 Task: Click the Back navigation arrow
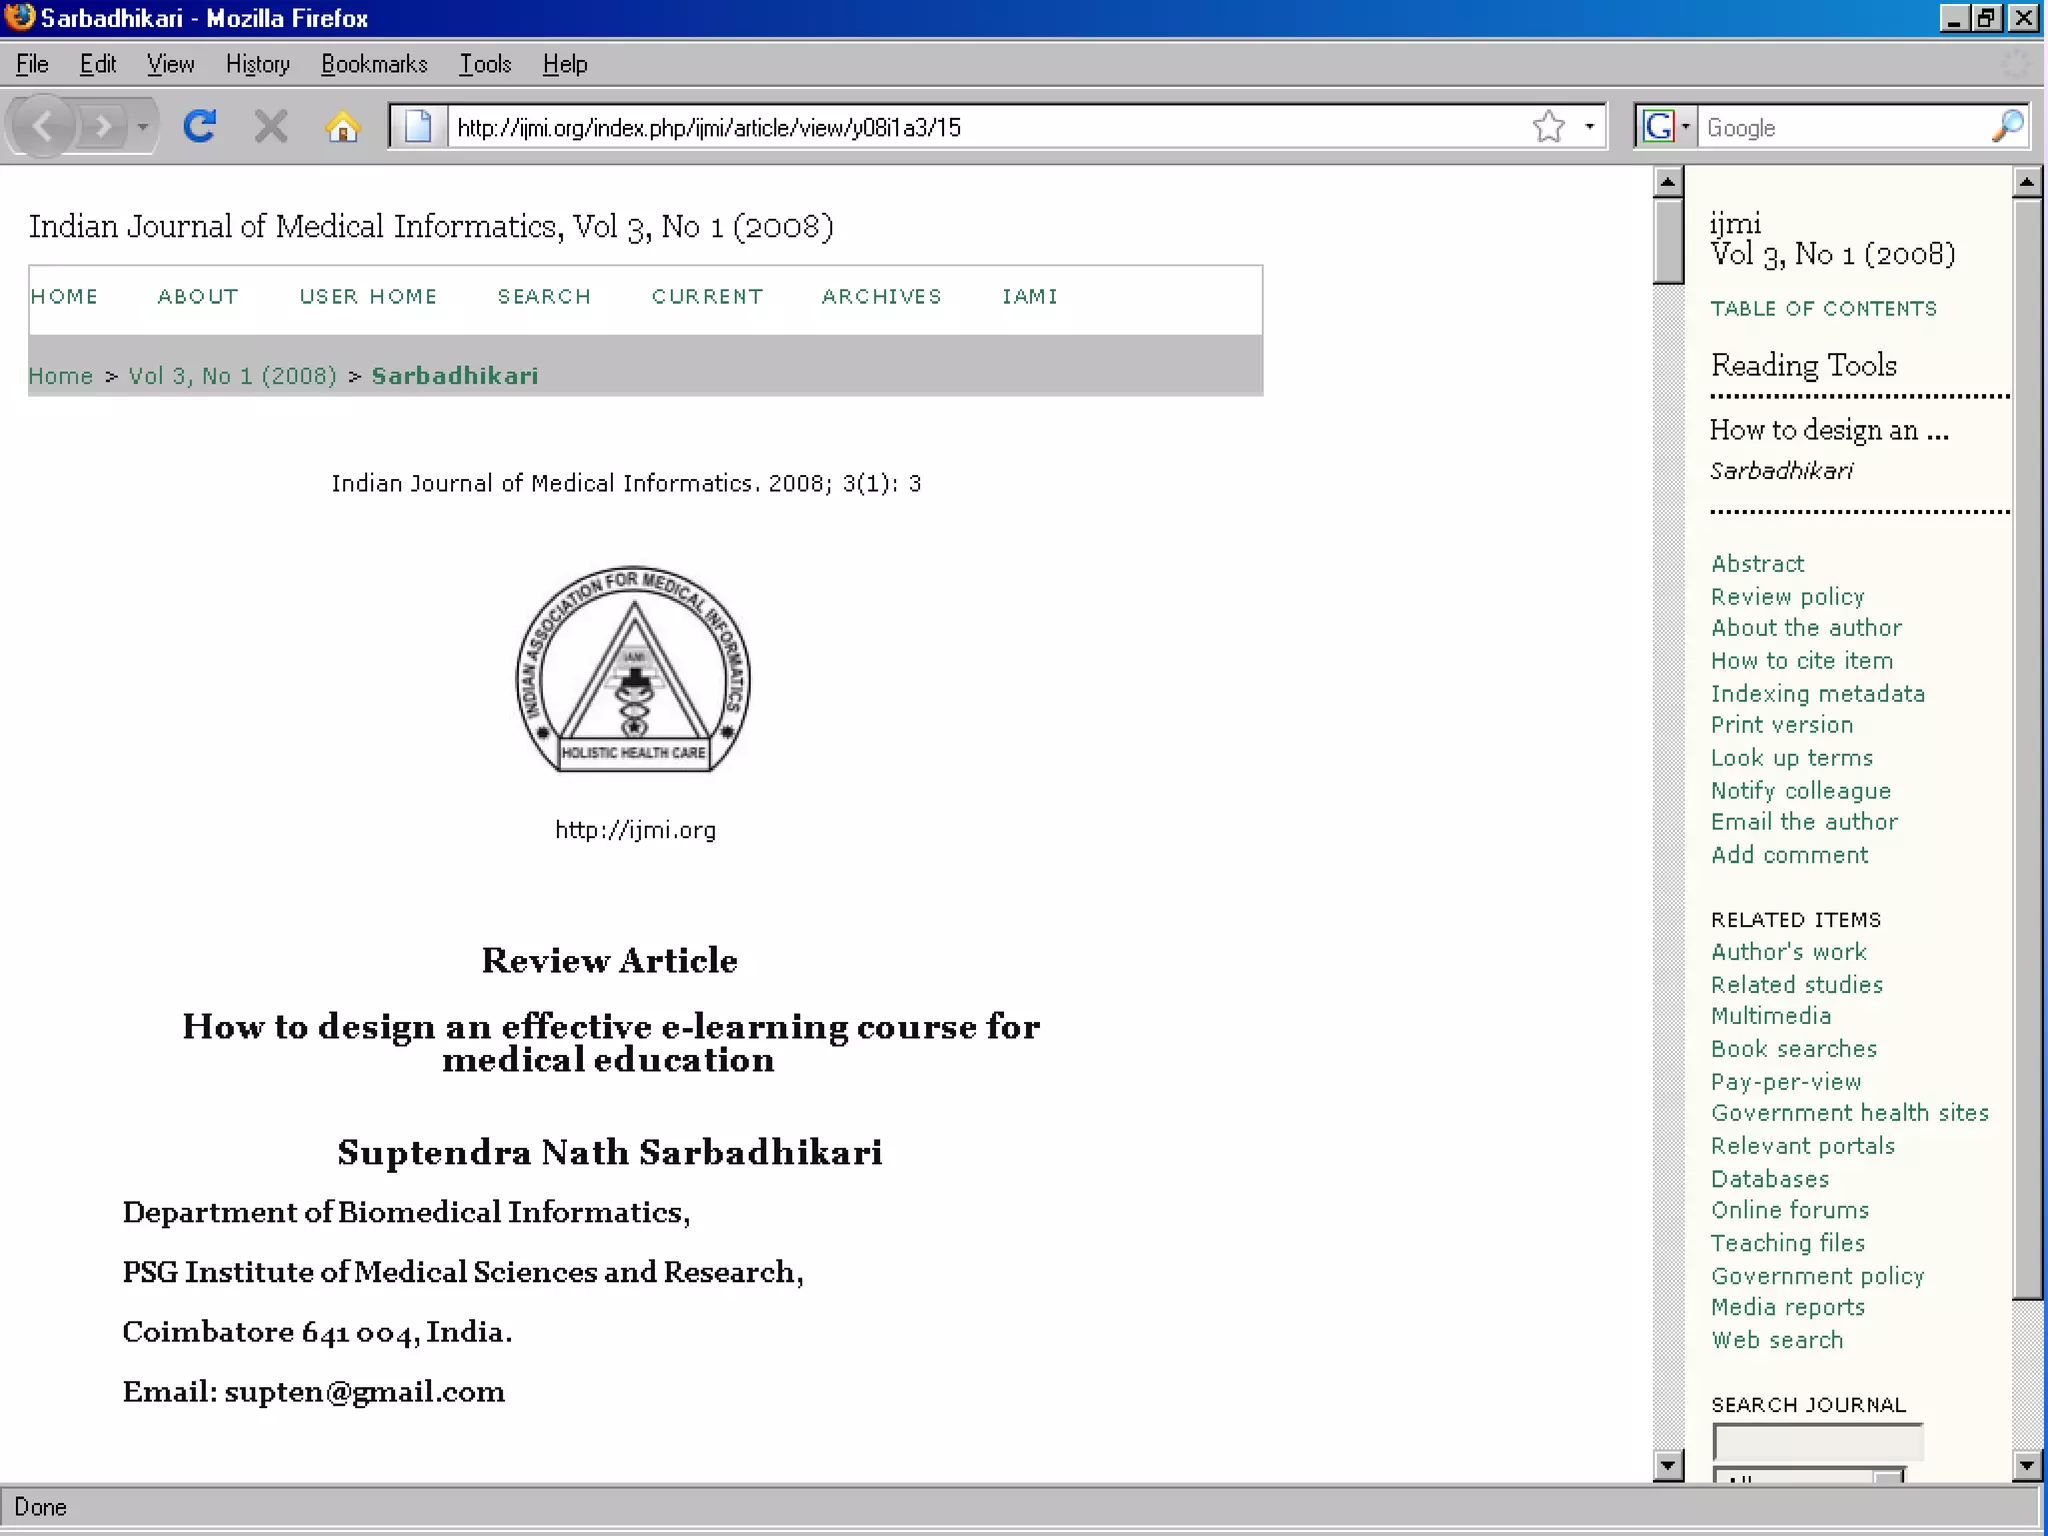point(43,127)
